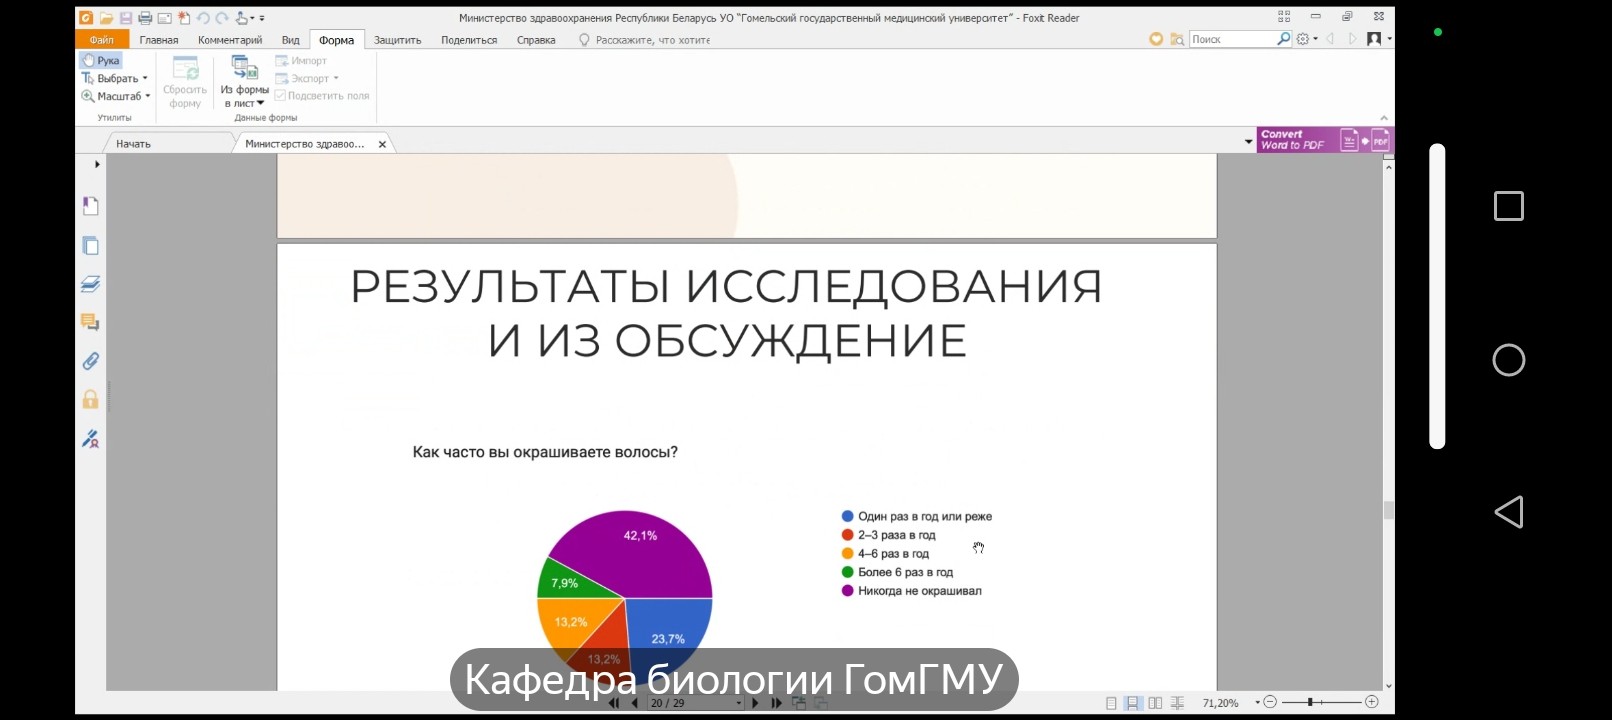Open the Bookmarks panel in sidebar
Viewport: 1612px width, 720px height.
[90, 206]
